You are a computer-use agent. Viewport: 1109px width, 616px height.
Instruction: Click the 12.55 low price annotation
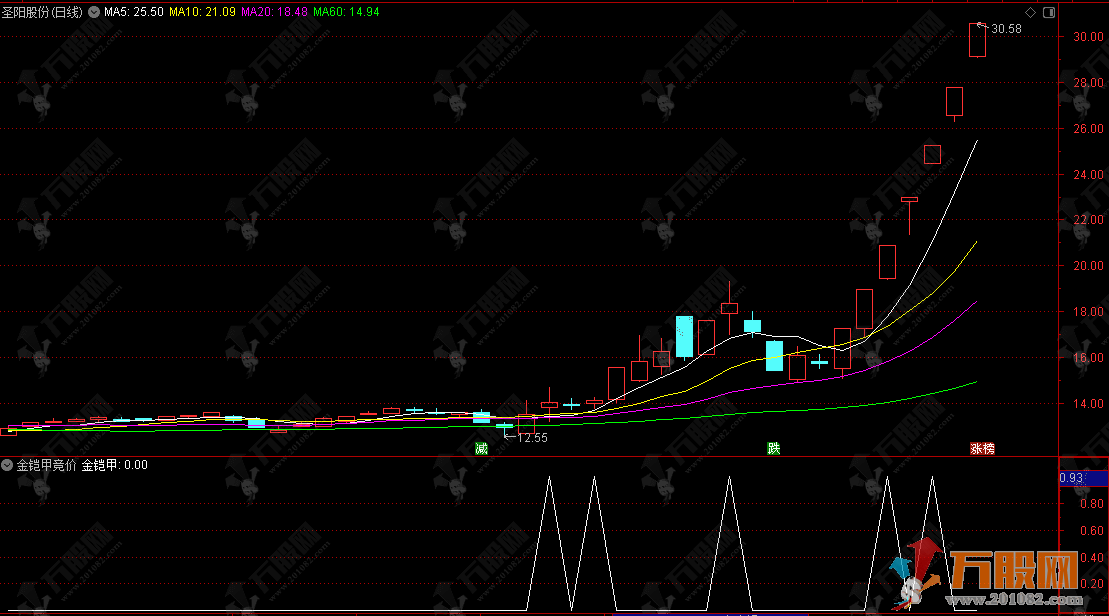coord(532,437)
